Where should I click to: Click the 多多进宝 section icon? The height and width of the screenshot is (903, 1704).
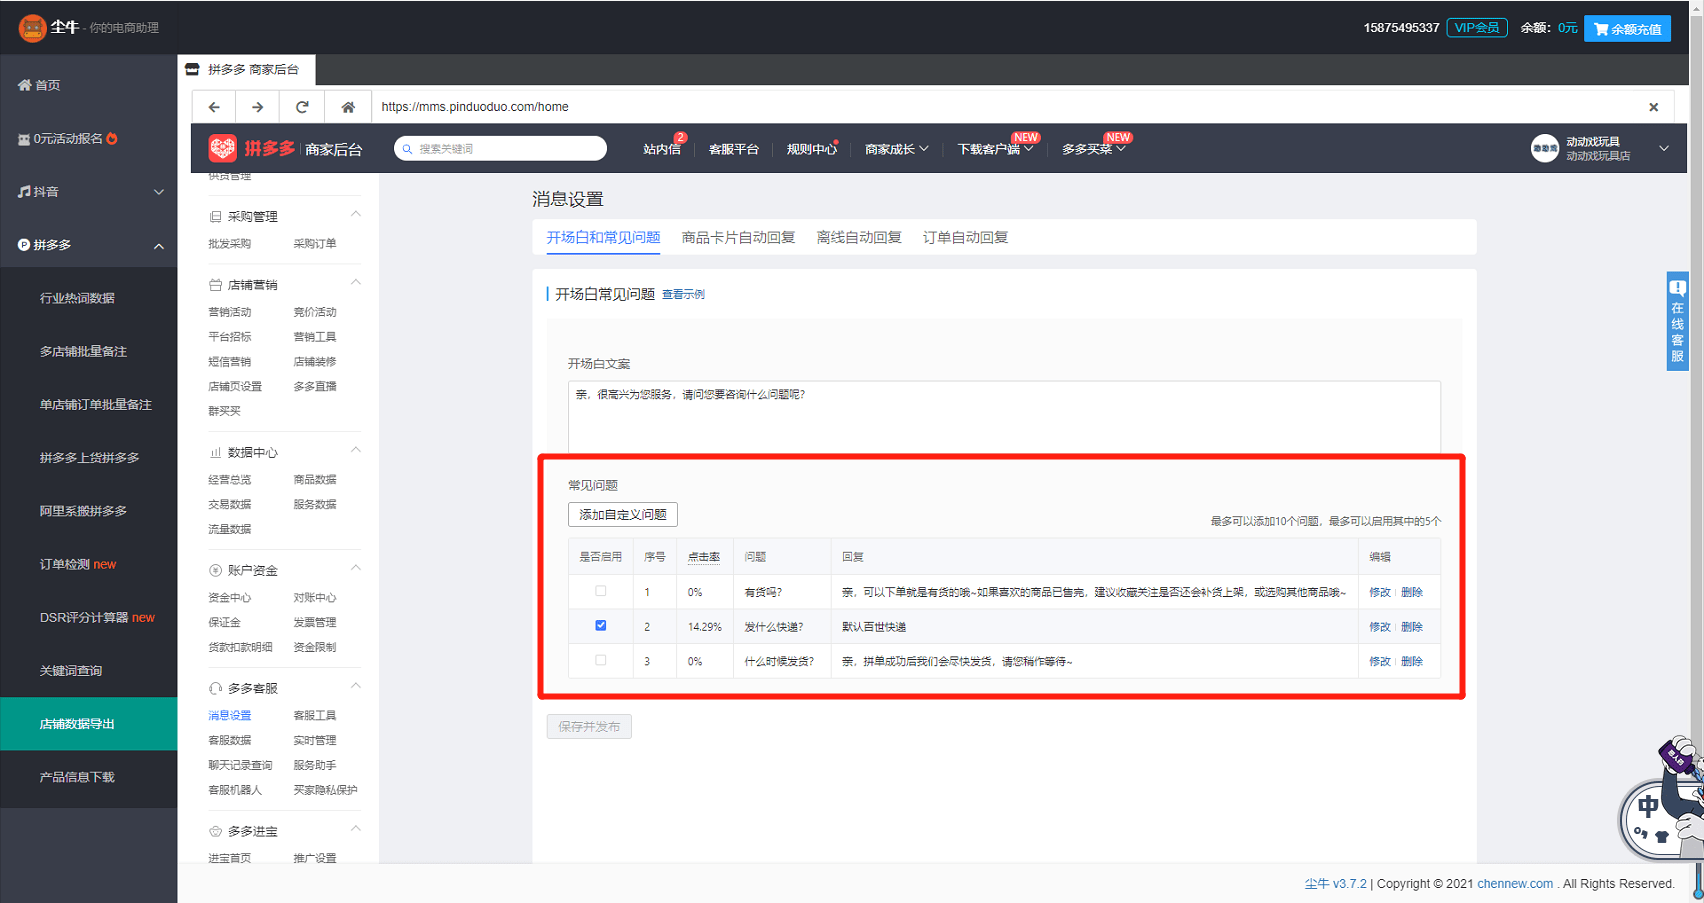[215, 832]
